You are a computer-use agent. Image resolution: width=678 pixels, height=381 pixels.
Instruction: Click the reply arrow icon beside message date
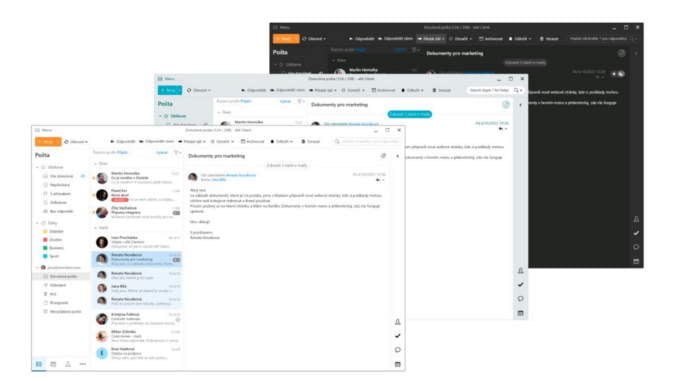(x=378, y=180)
